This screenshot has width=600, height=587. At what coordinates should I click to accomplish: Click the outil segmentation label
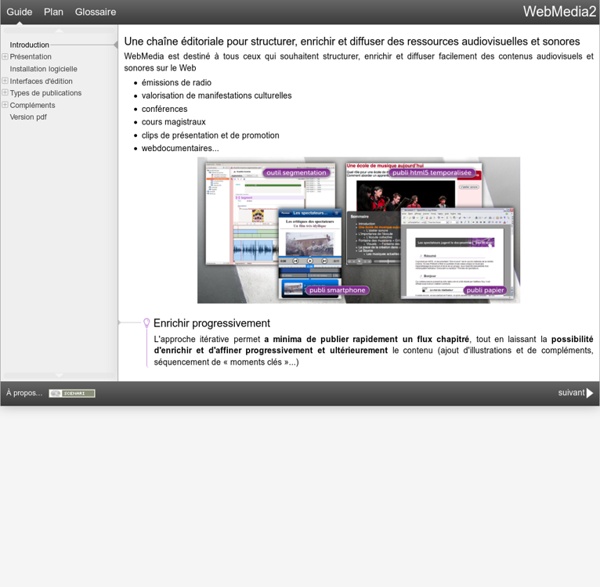pos(296,173)
